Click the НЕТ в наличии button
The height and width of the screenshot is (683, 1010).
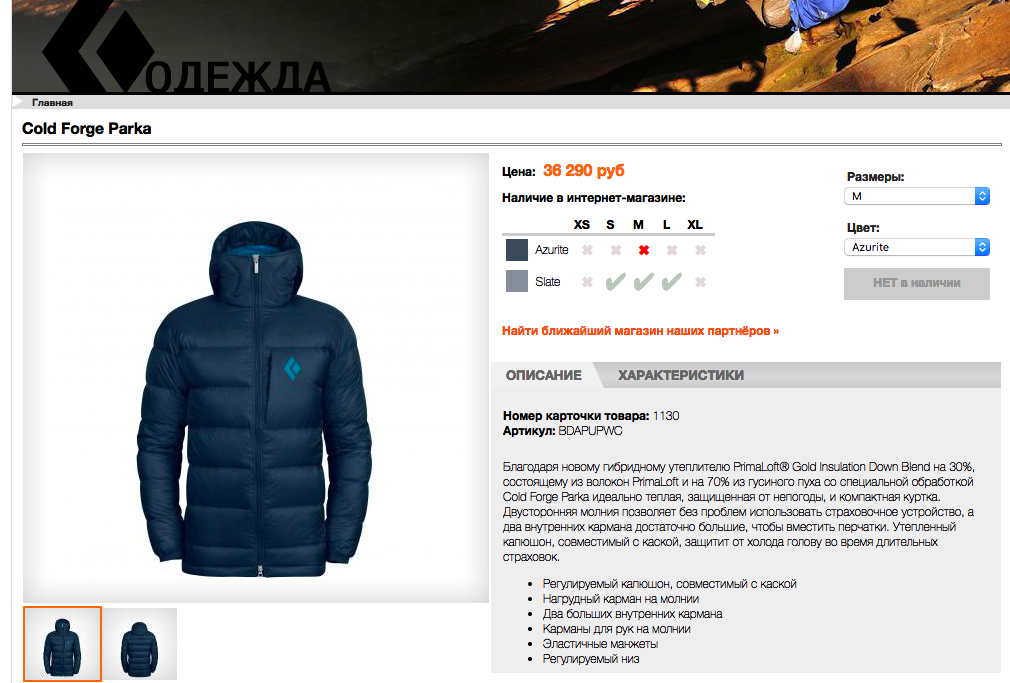click(x=917, y=283)
